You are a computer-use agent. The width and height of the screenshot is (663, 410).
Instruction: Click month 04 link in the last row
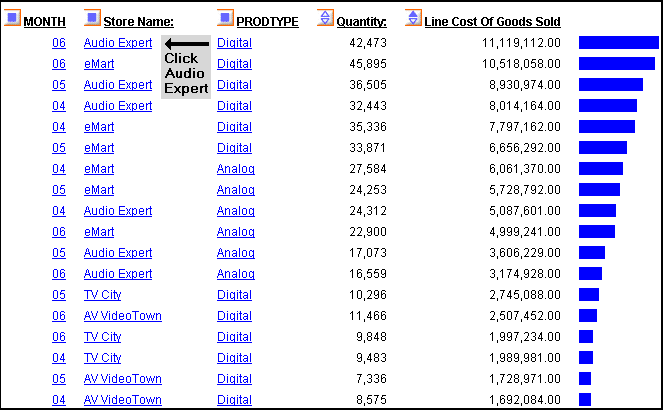click(x=59, y=399)
